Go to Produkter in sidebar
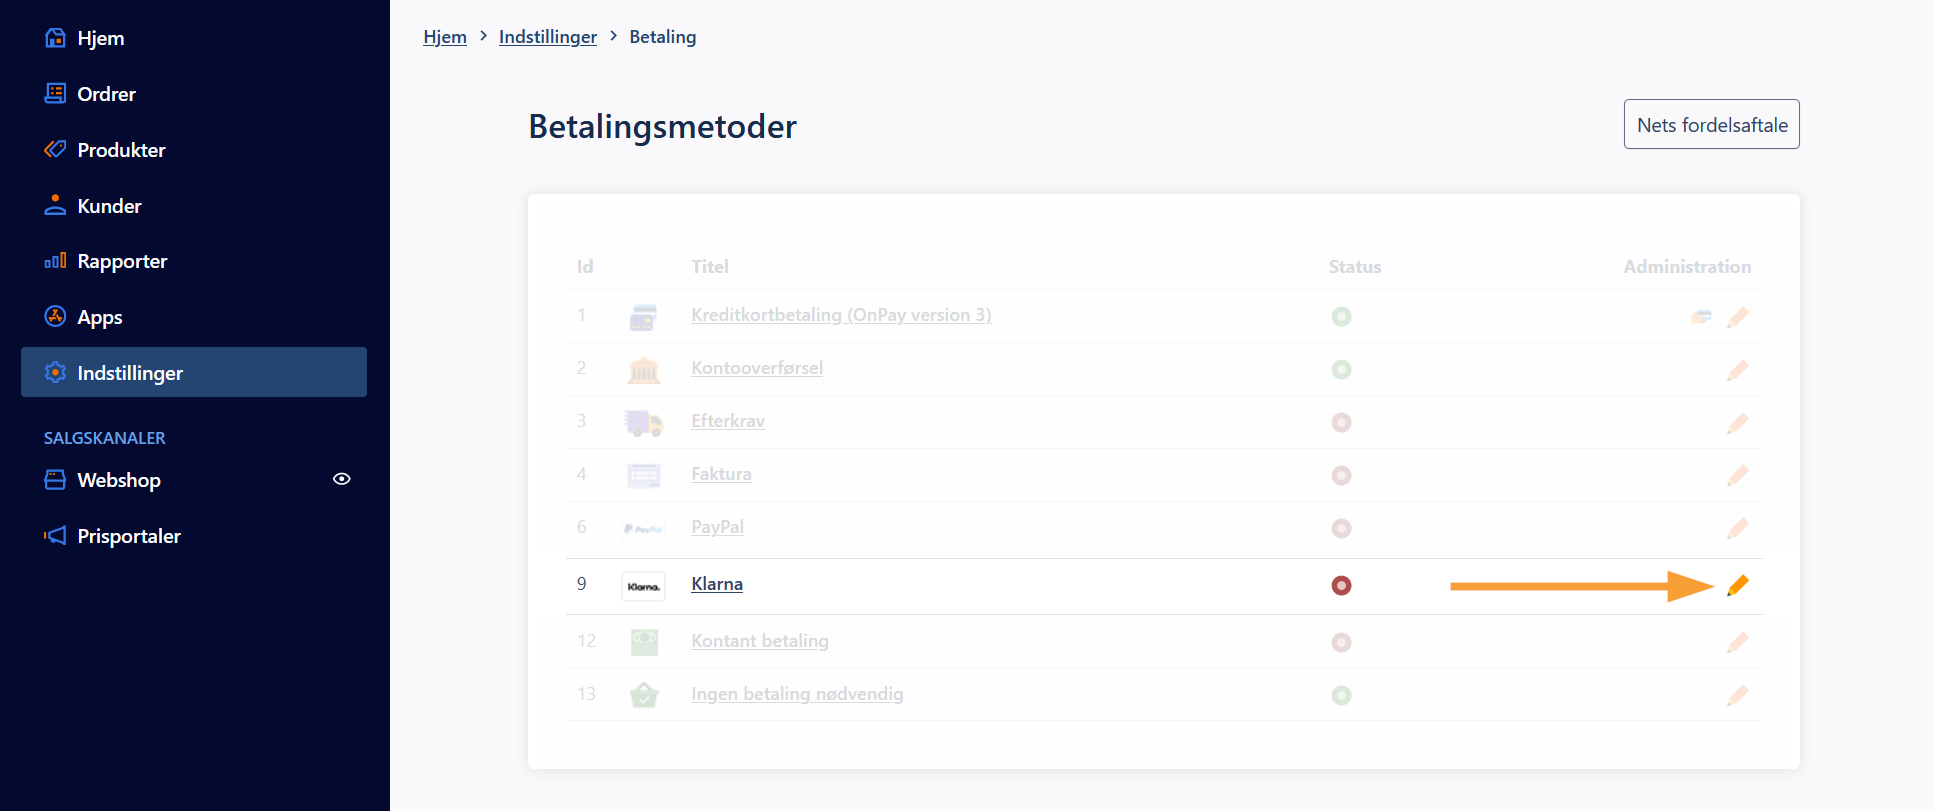 pos(121,150)
